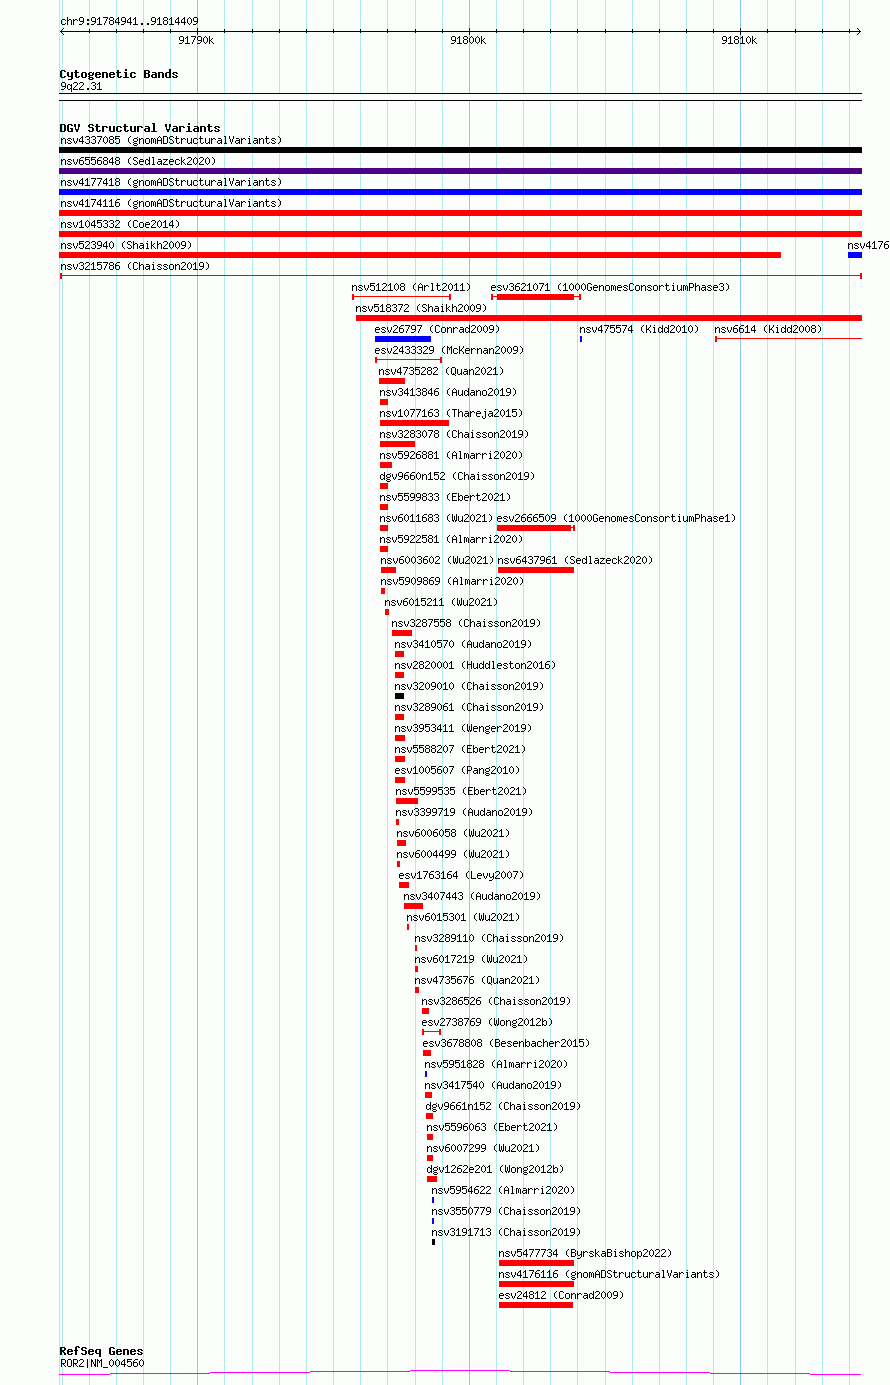Click the purple bar of variant nsv6556848
Screen dimensions: 890x1385
point(460,171)
